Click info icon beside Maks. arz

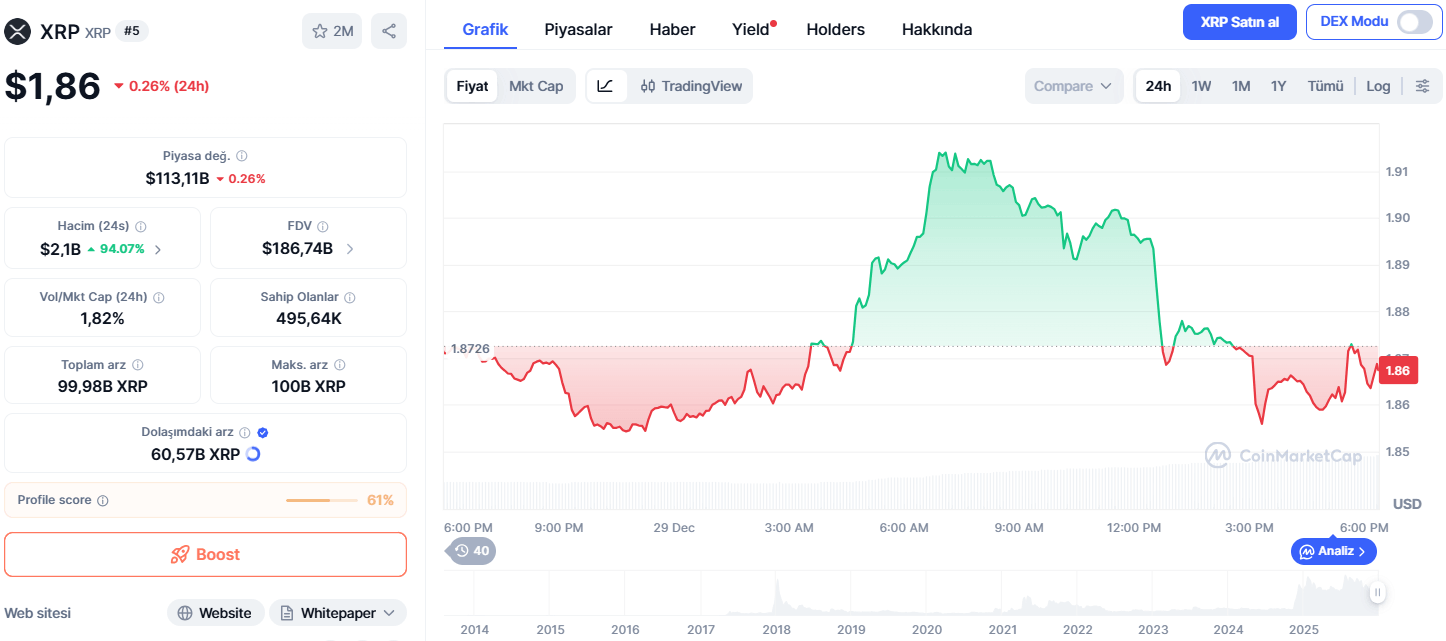[340, 366]
